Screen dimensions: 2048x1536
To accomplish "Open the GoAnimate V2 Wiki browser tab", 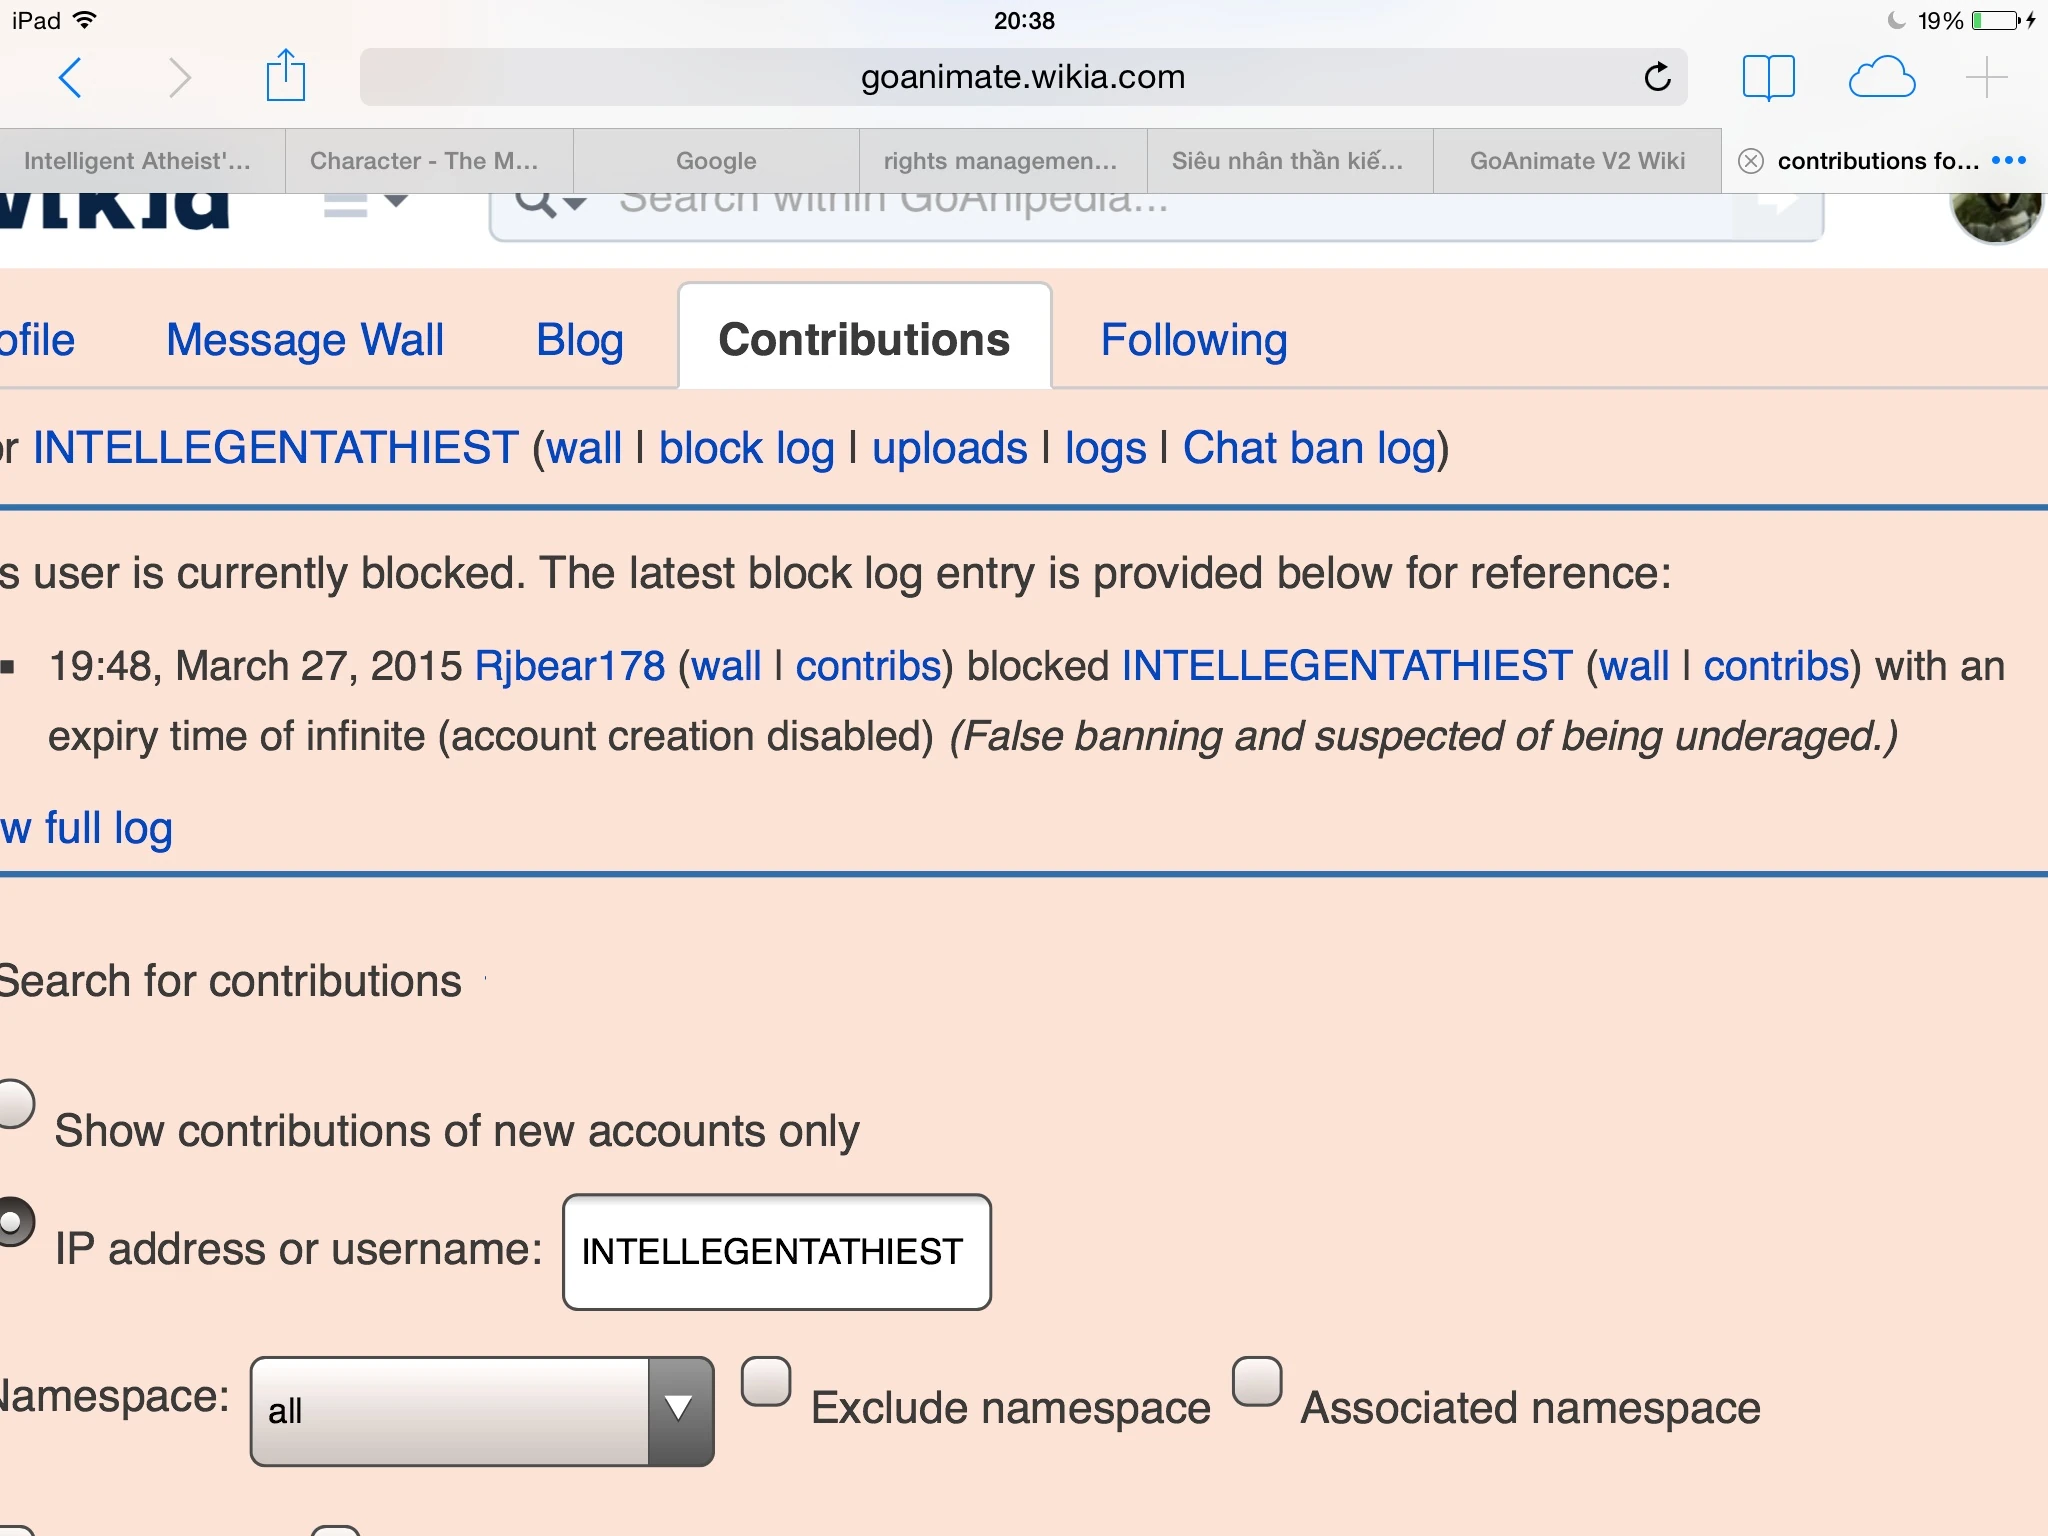I will coord(1577,161).
